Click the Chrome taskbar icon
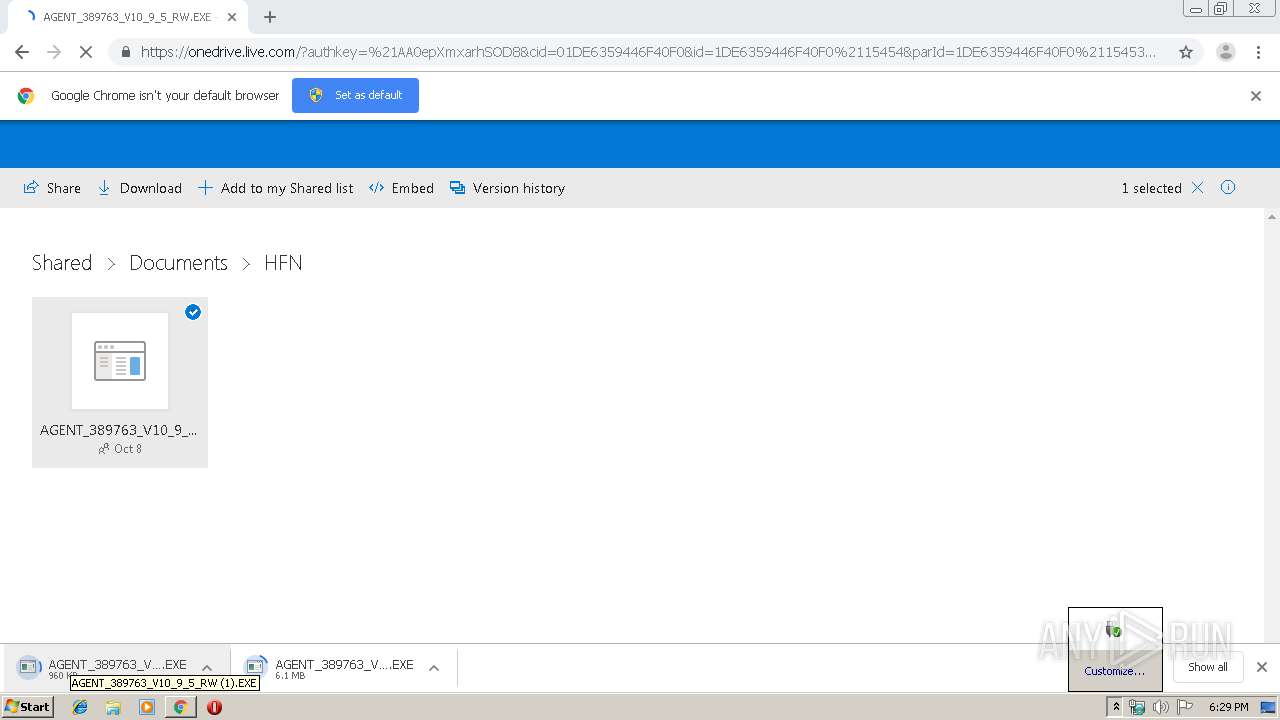 point(180,707)
